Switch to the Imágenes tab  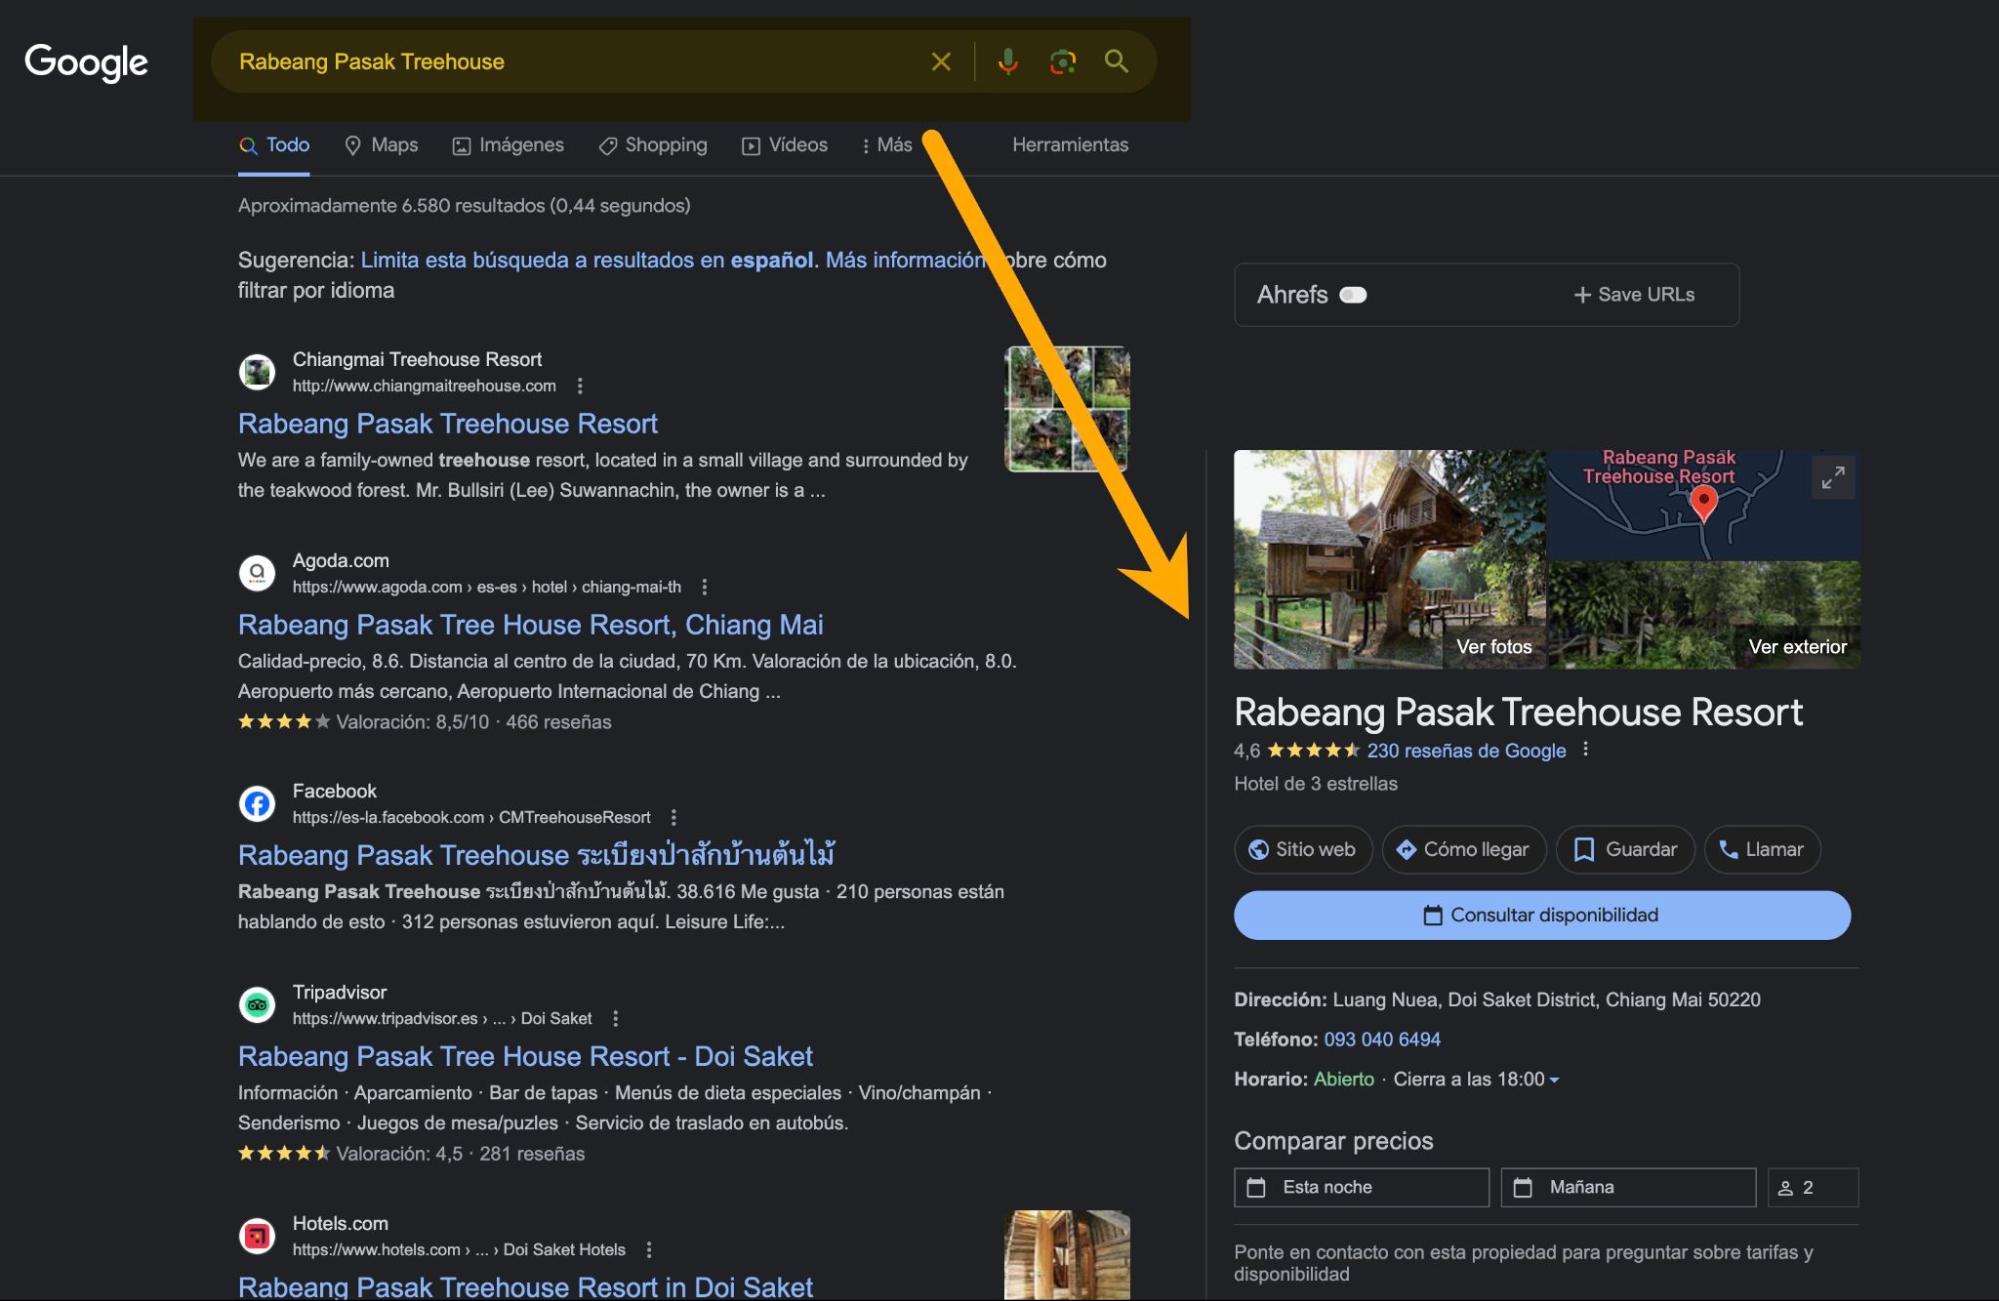click(x=508, y=145)
